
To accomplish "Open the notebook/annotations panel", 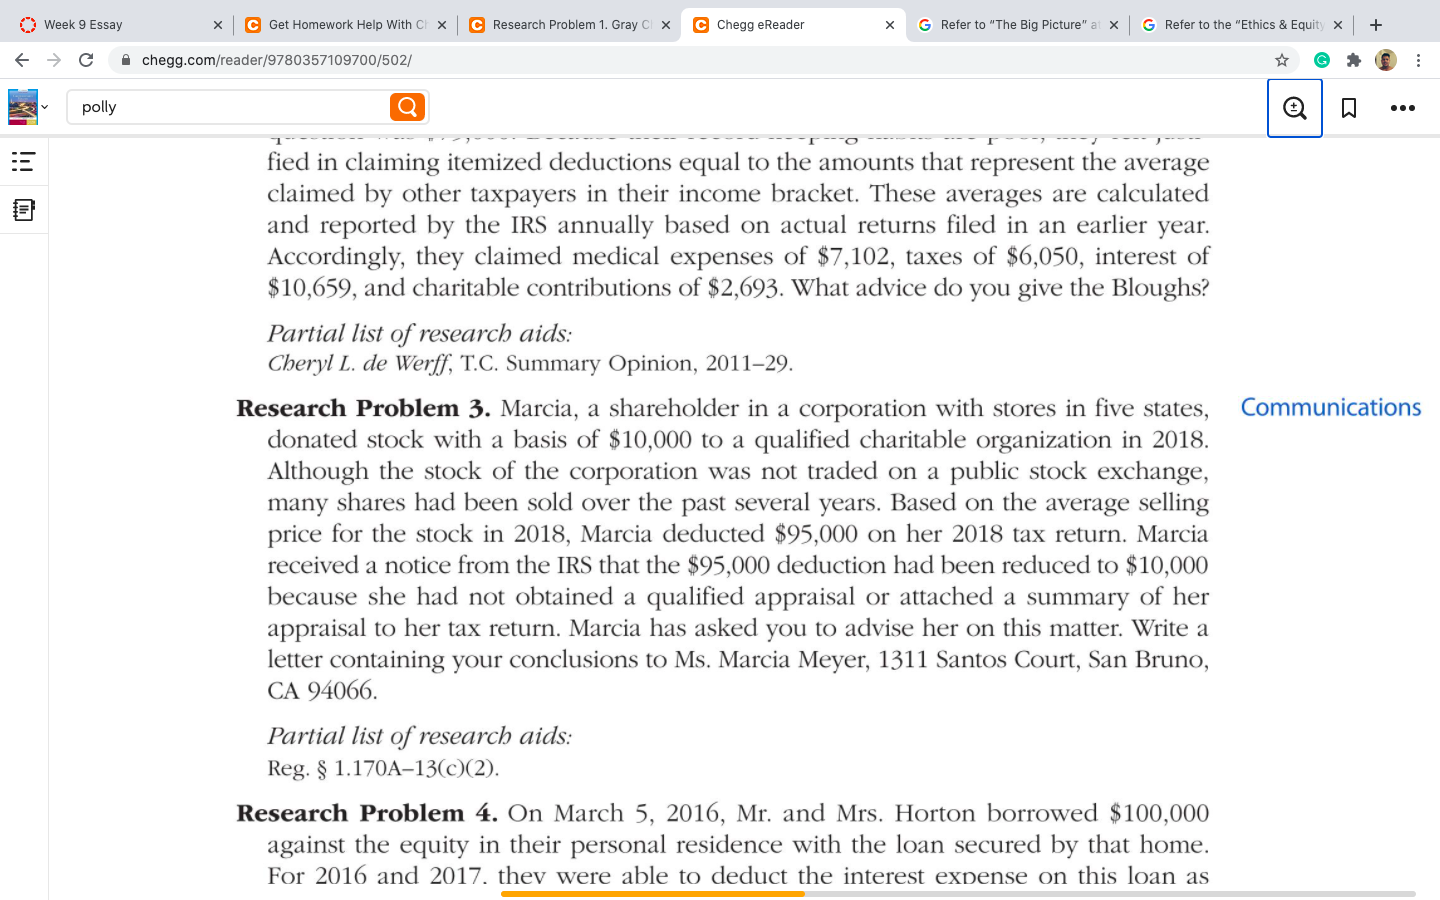I will point(24,209).
